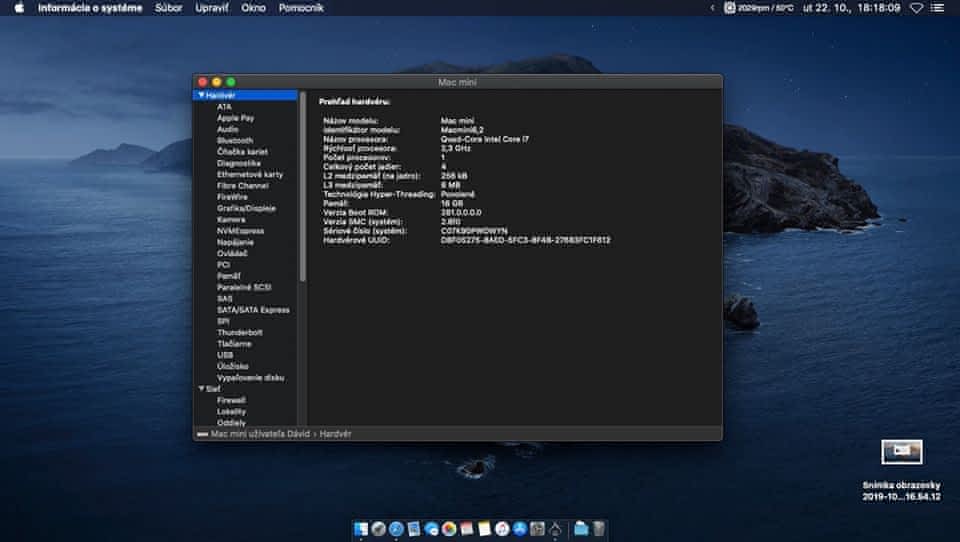The image size is (960, 542).
Task: Open the Trash in the Dock
Action: [x=598, y=528]
